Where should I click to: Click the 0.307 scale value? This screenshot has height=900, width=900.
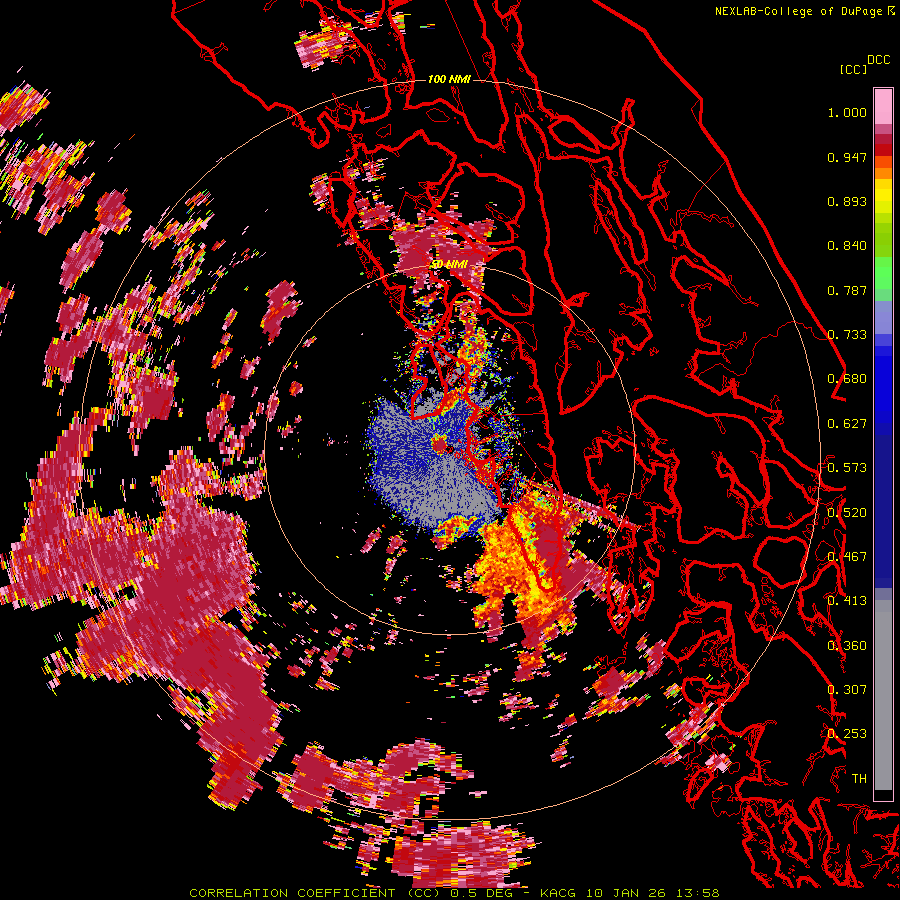pos(847,690)
